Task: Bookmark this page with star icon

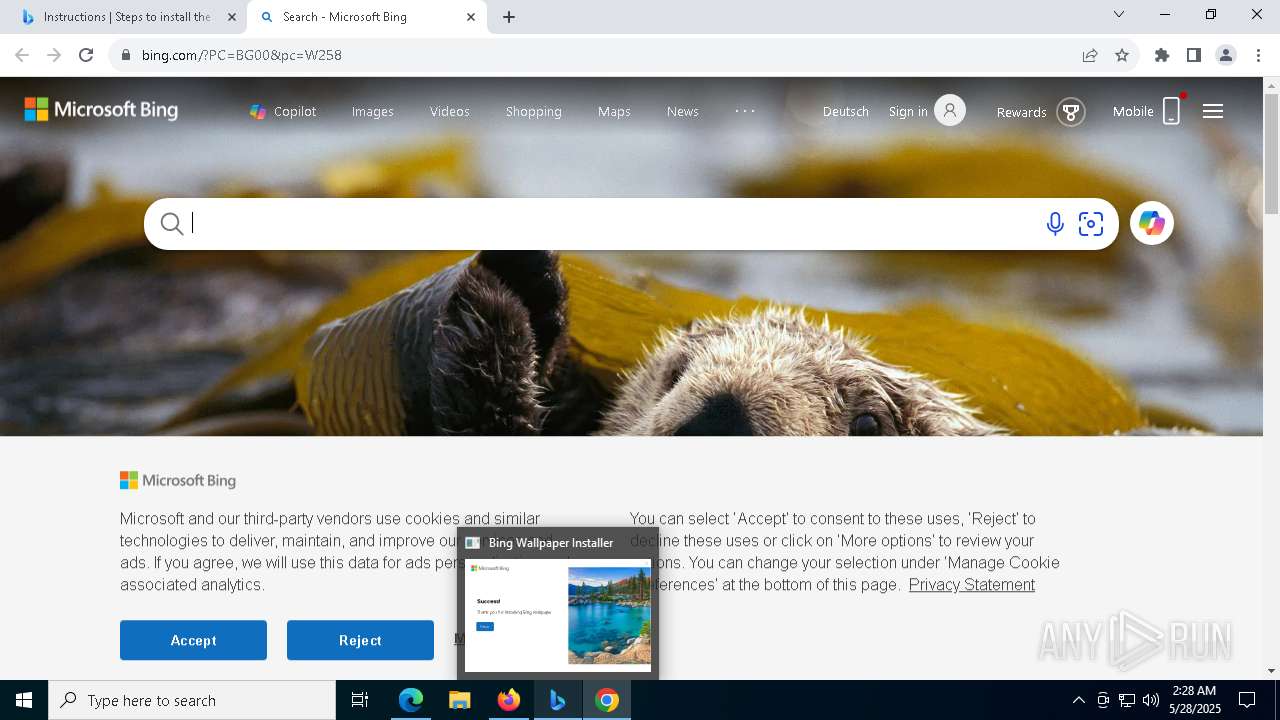Action: (1122, 55)
